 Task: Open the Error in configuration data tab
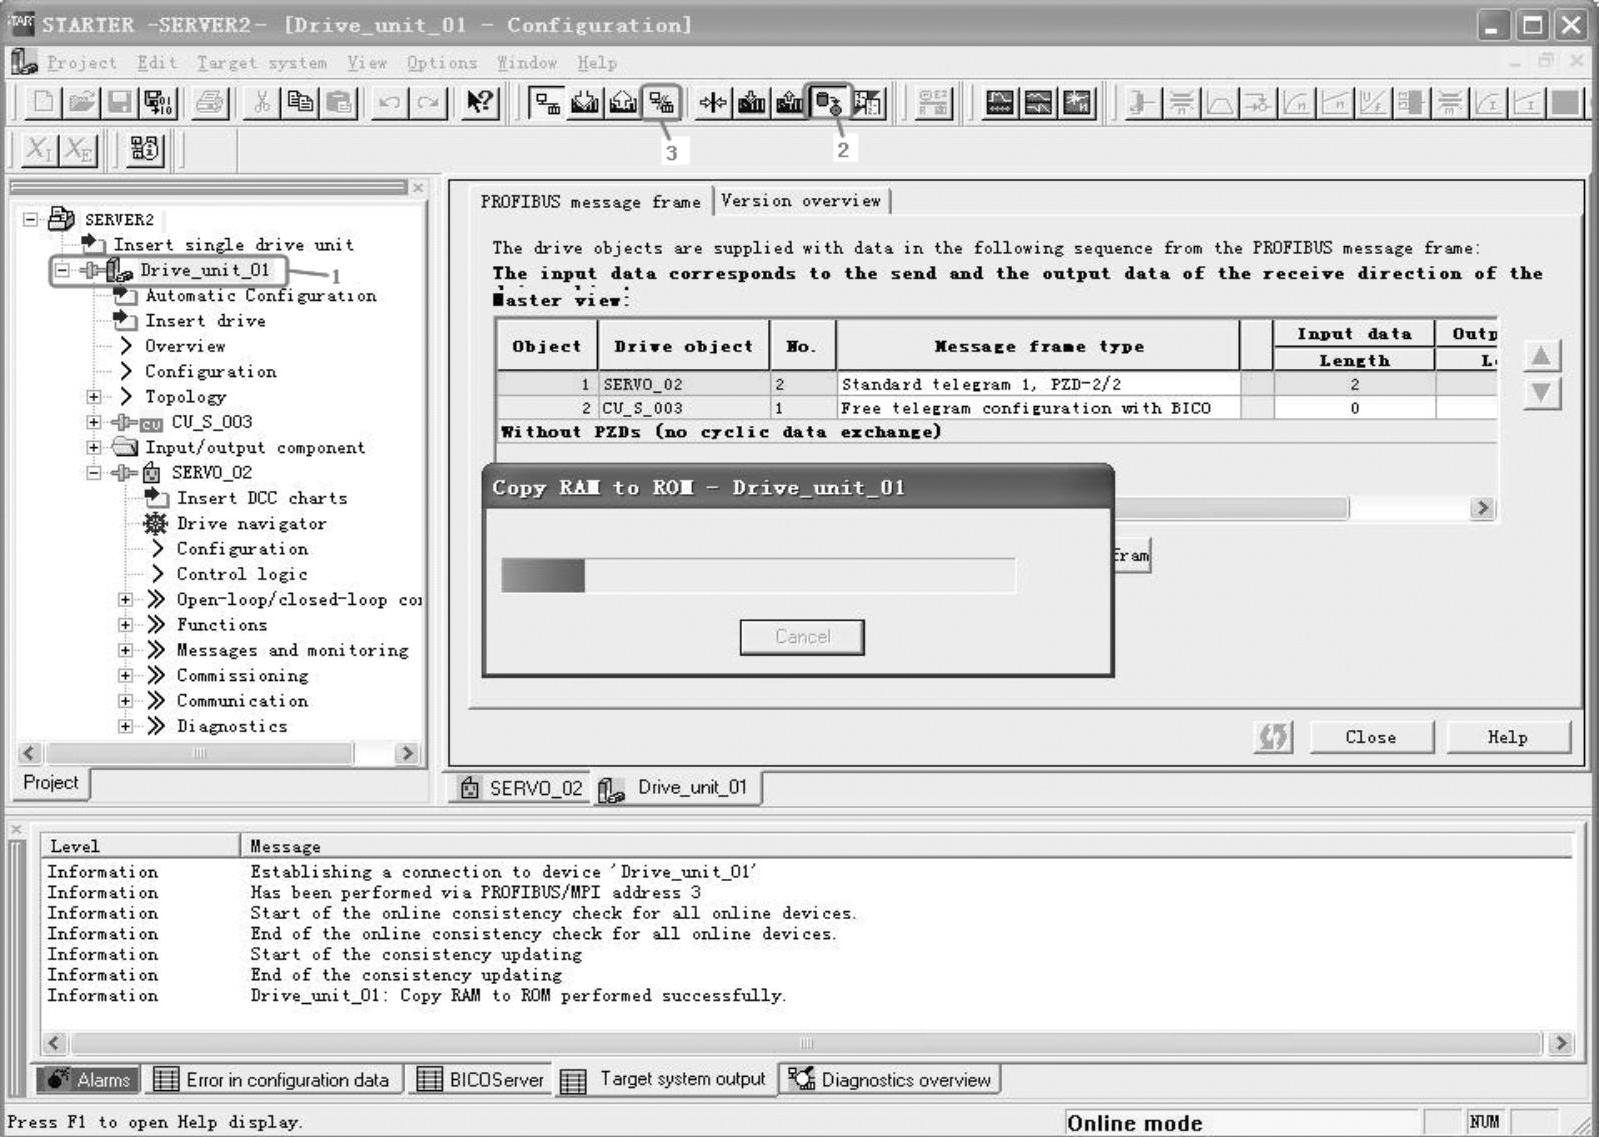[x=273, y=1080]
